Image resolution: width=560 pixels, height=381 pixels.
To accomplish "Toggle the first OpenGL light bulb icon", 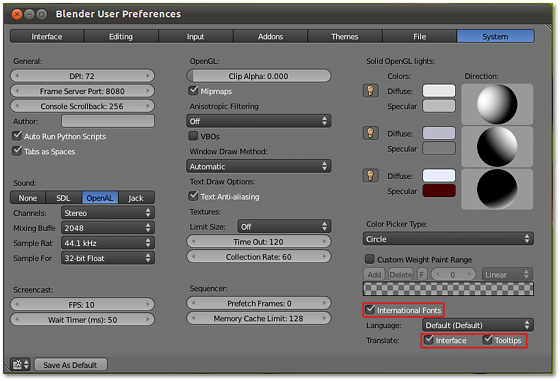I will pos(370,91).
